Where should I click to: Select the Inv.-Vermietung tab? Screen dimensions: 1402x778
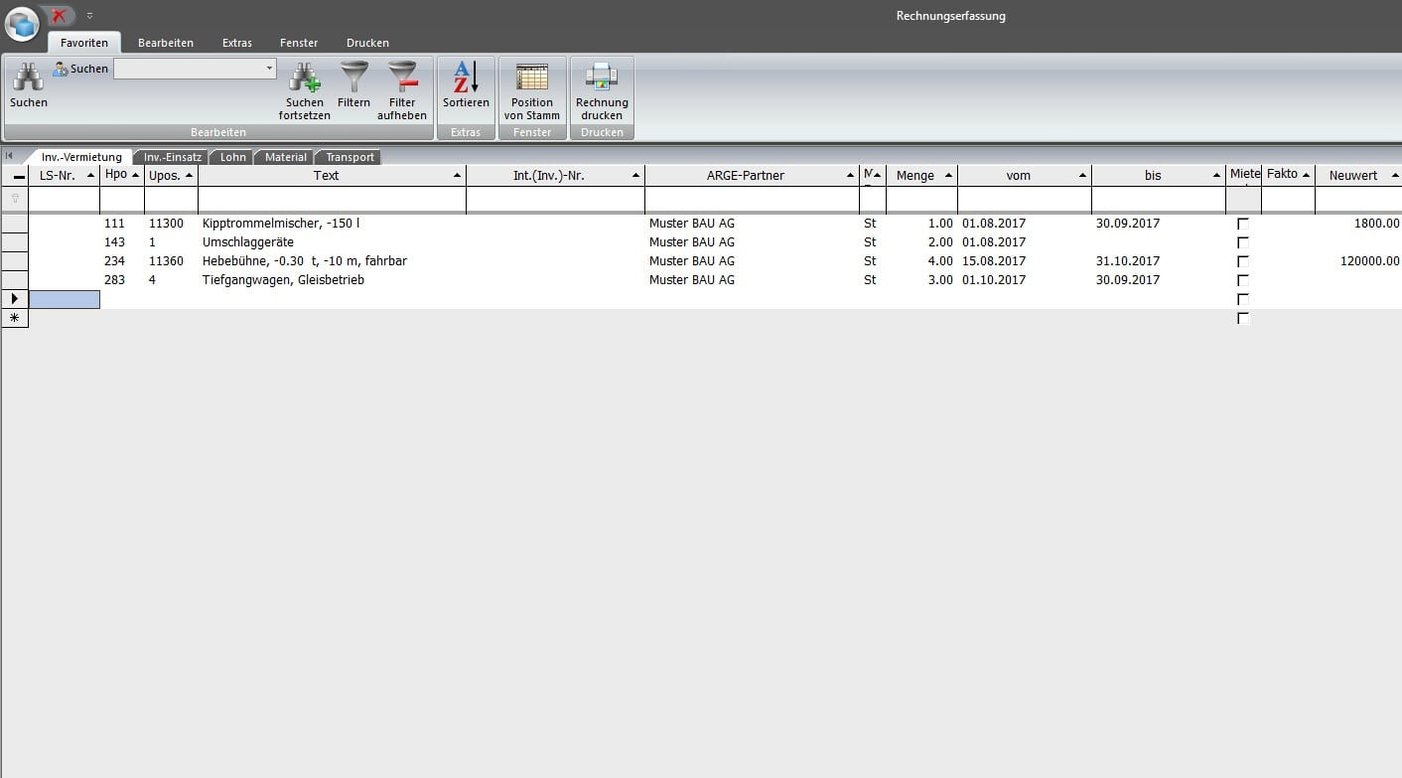[x=81, y=157]
